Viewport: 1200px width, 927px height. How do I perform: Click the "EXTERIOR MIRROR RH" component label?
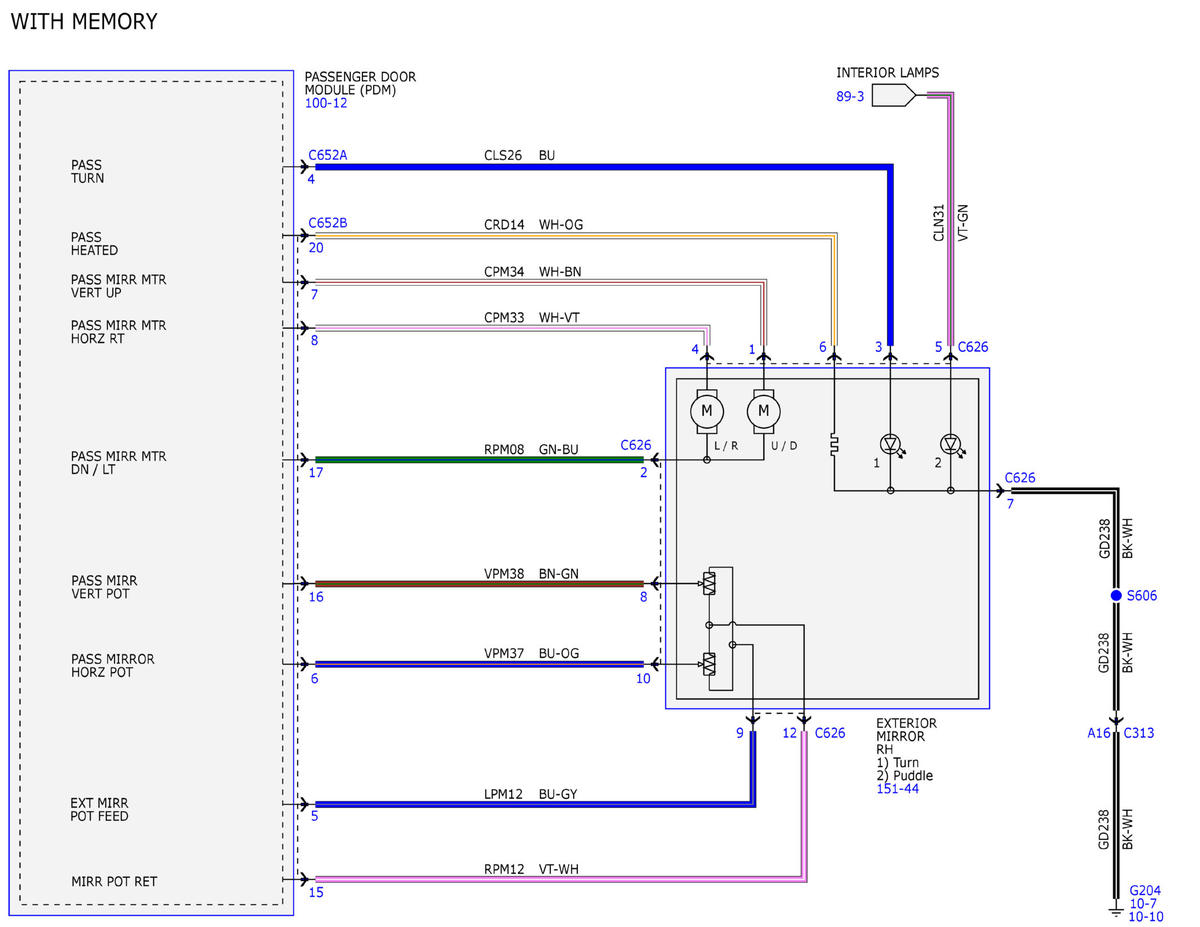coord(906,736)
